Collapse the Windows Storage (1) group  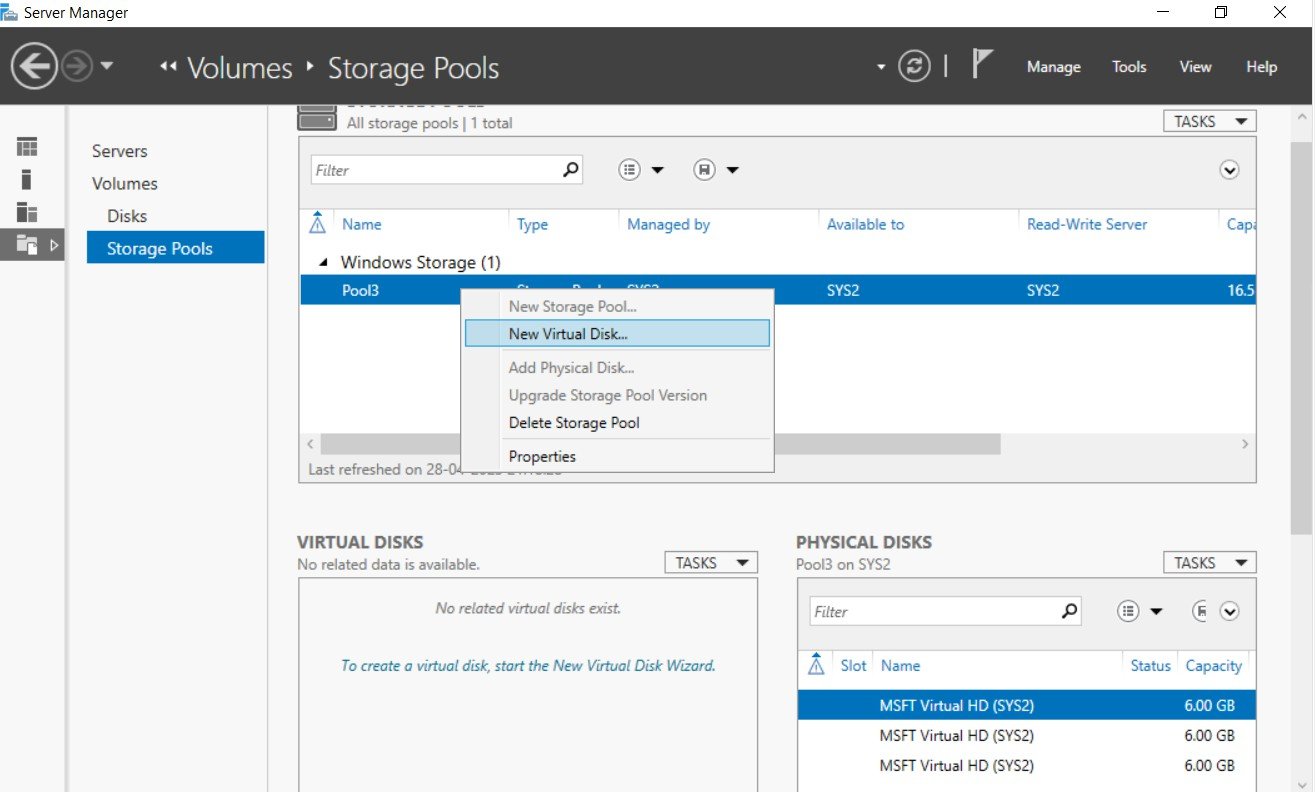[x=322, y=263]
